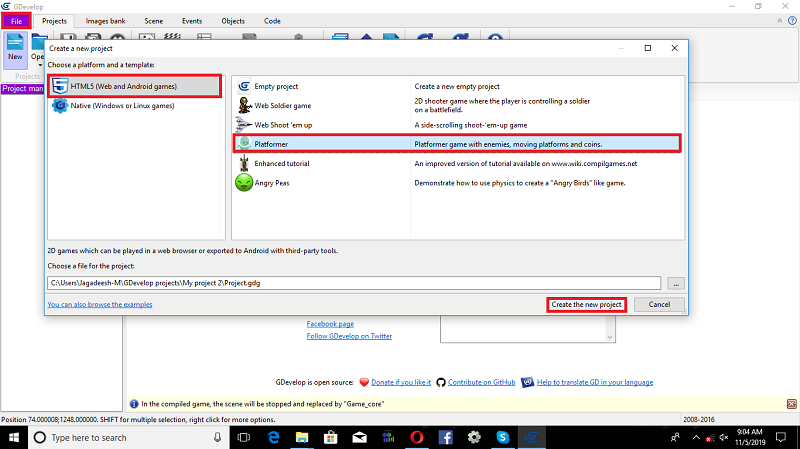Click the Enhanced tutorial tower icon
Viewport: 800px width, 449px height.
pos(244,163)
